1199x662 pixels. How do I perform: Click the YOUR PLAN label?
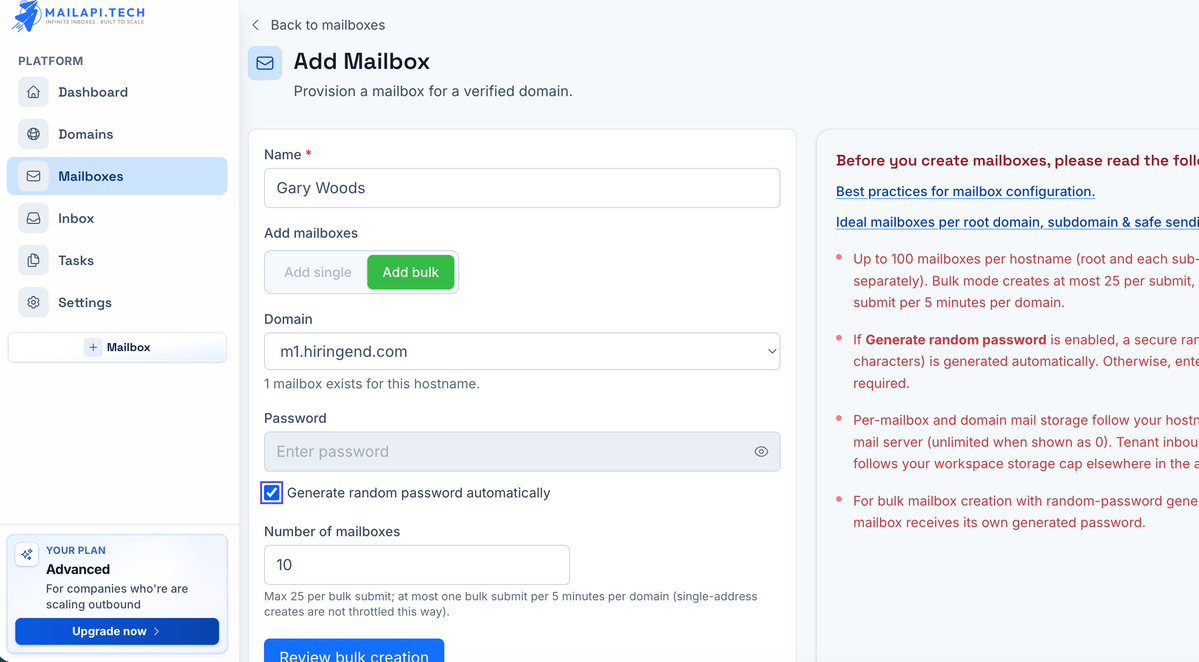pyautogui.click(x=76, y=550)
